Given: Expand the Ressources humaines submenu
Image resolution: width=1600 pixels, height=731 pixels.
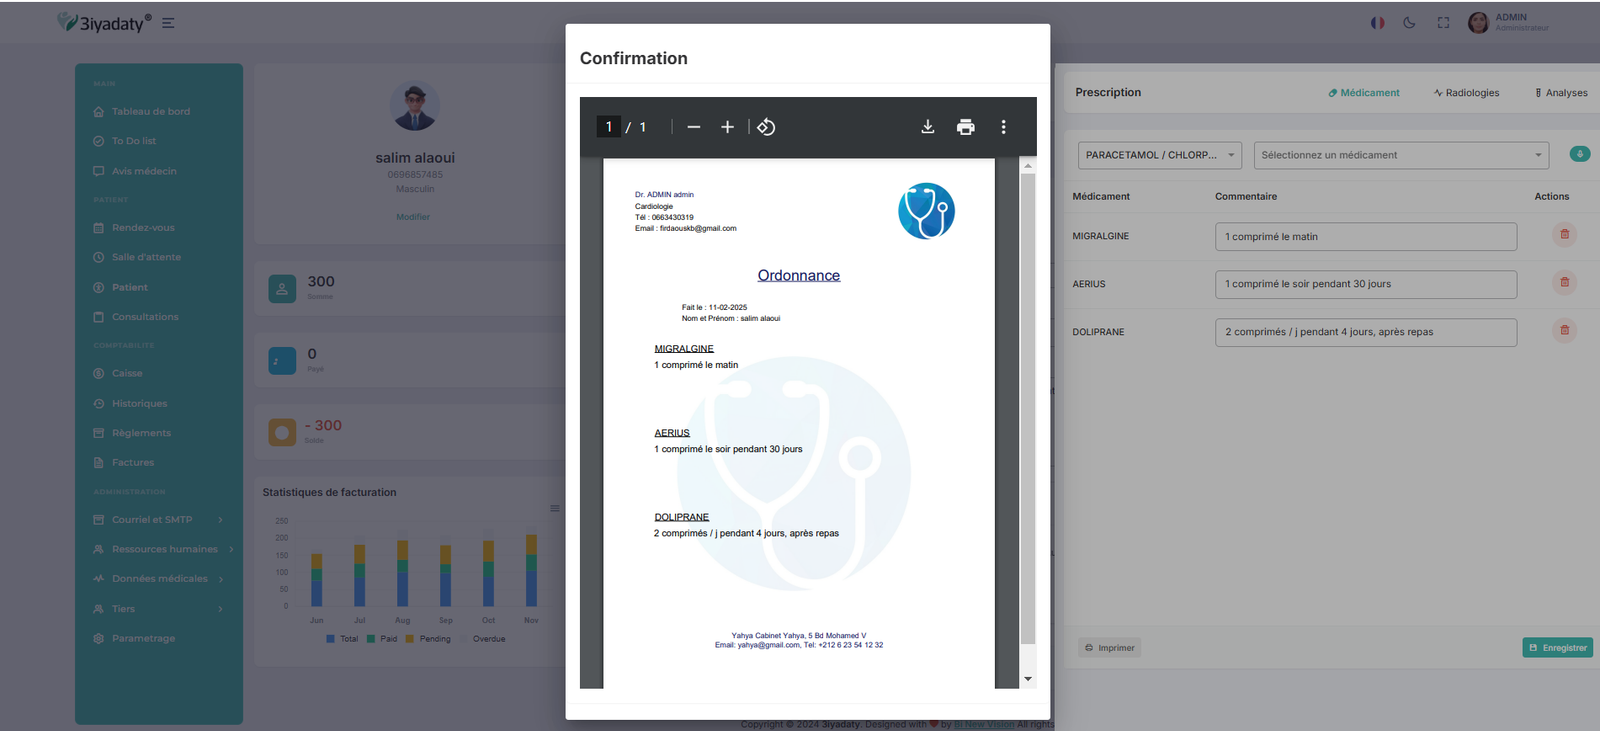Looking at the screenshot, I should point(165,549).
